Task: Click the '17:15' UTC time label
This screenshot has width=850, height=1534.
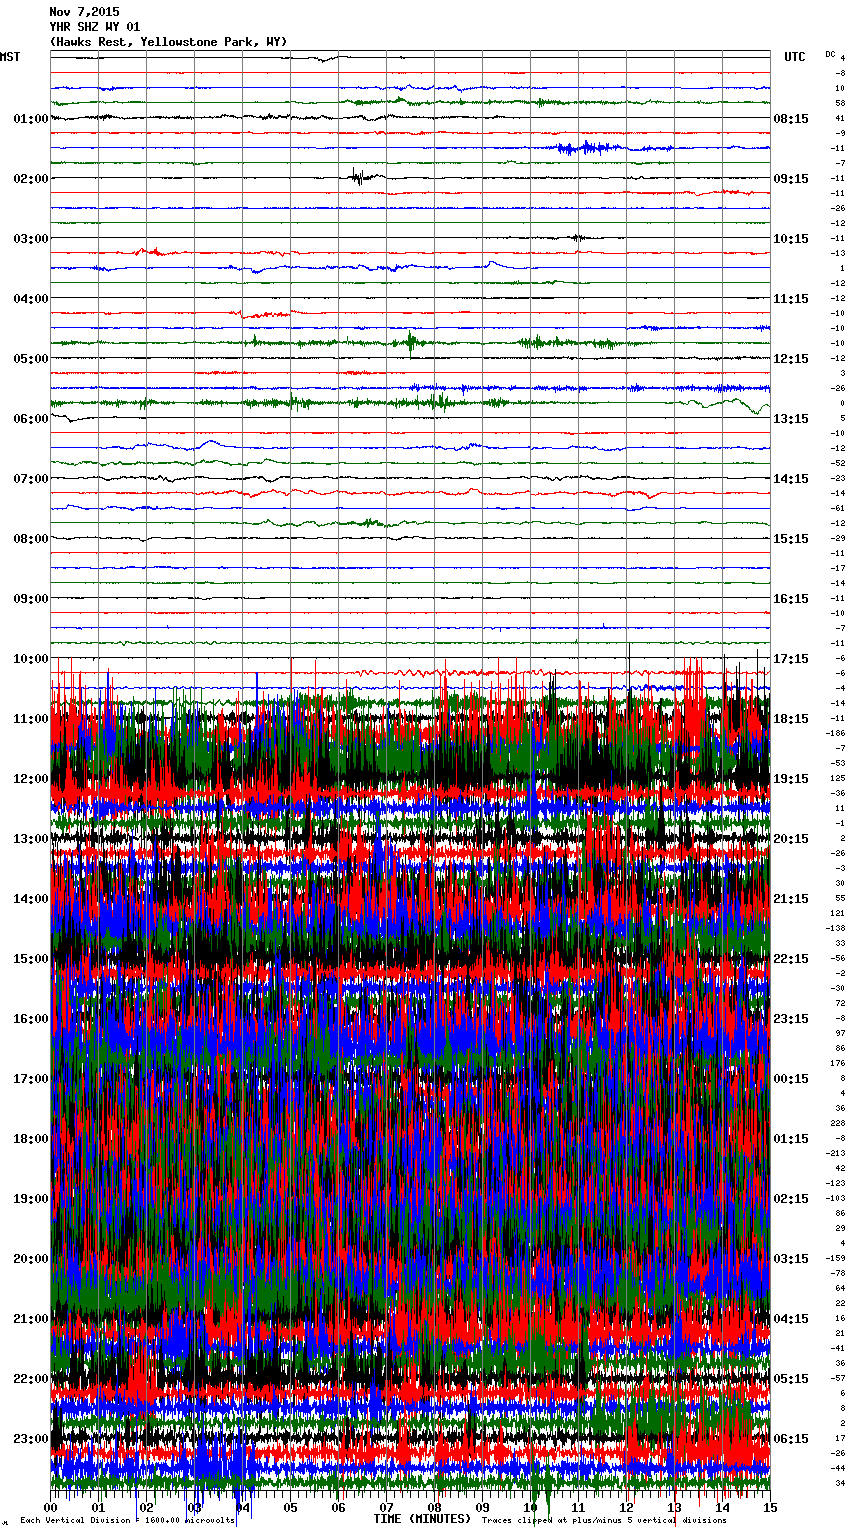Action: [x=791, y=659]
